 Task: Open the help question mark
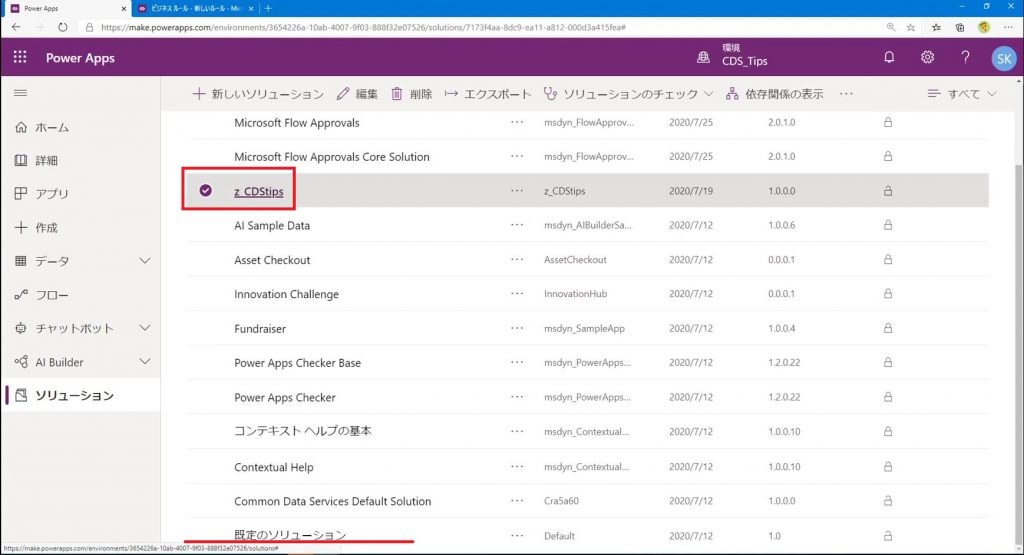965,57
